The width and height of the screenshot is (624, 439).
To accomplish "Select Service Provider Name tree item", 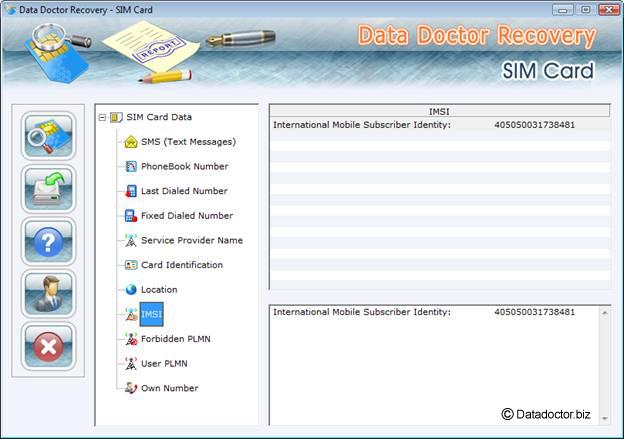I will (x=192, y=240).
